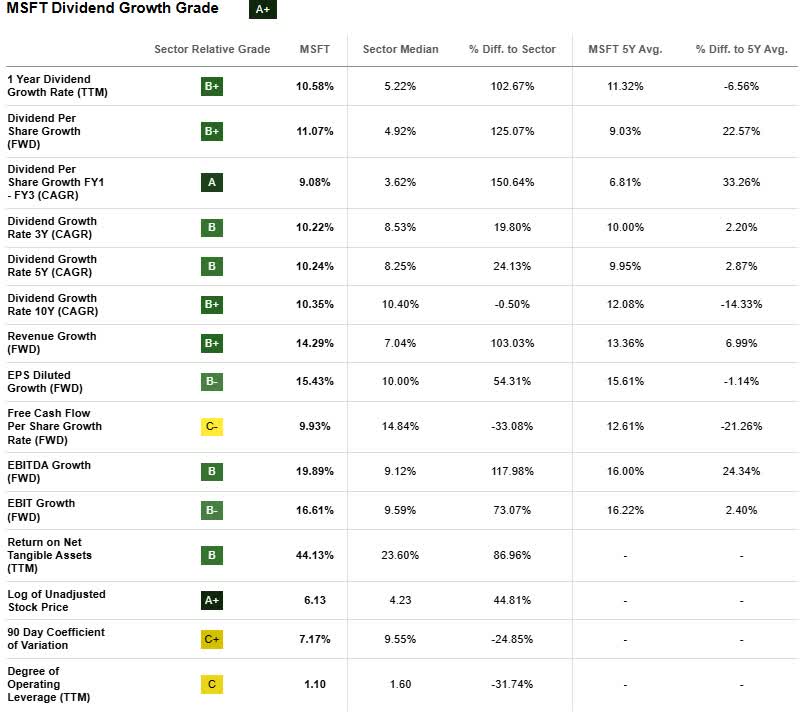This screenshot has height=722, width=804.
Task: Click the C+ grade badge for 90 Day Coefficient of Variation
Action: (212, 639)
